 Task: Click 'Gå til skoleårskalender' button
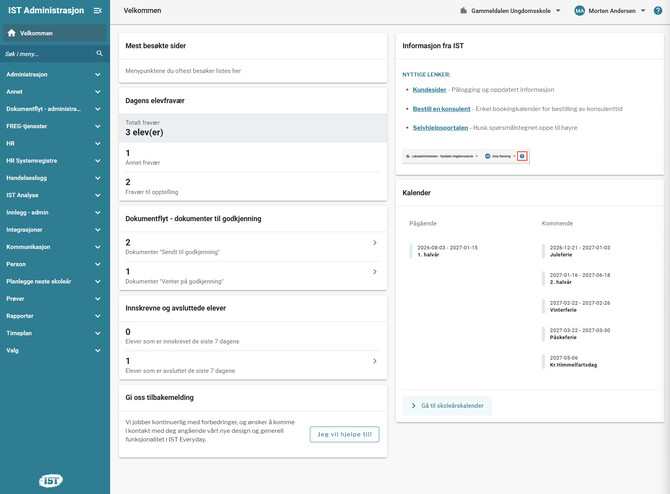click(447, 406)
